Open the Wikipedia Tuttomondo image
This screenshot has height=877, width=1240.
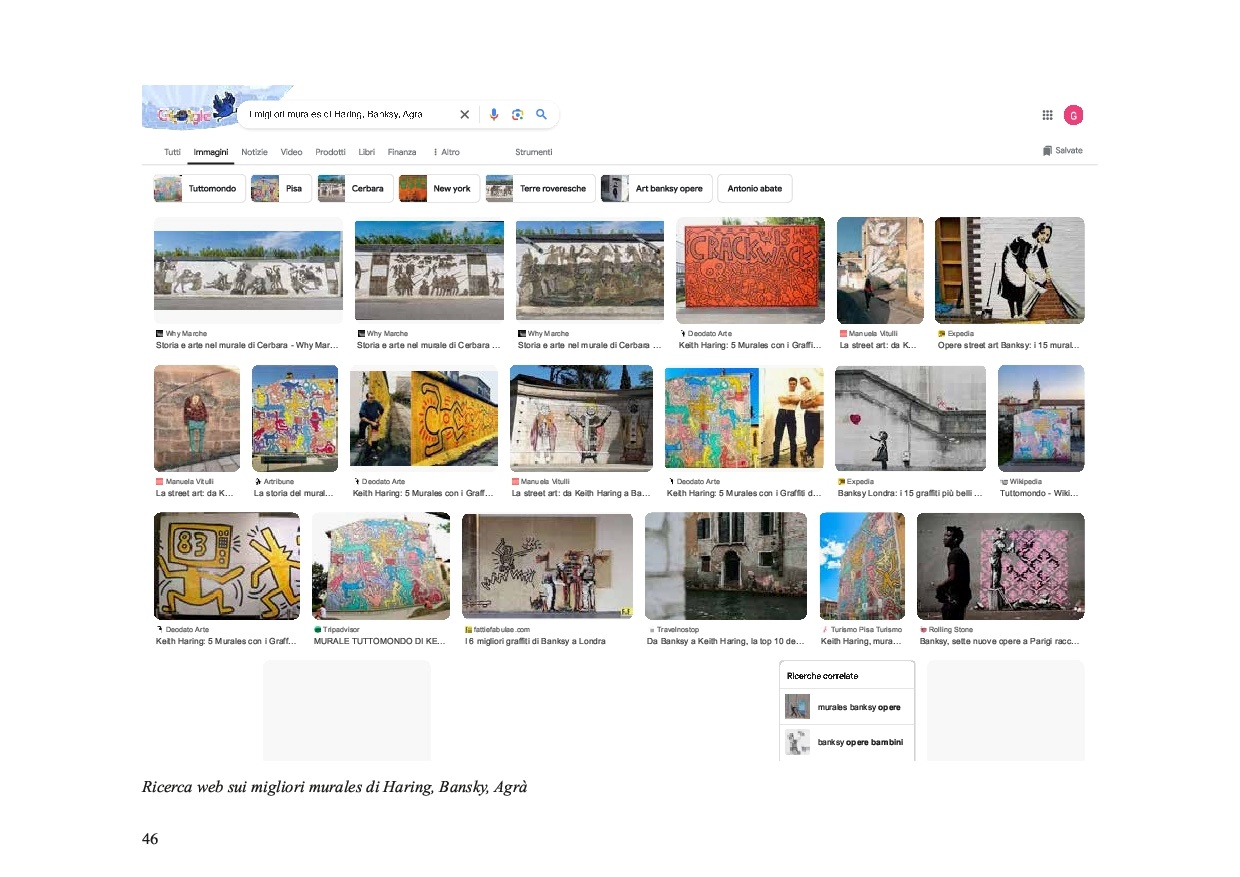(x=1041, y=418)
